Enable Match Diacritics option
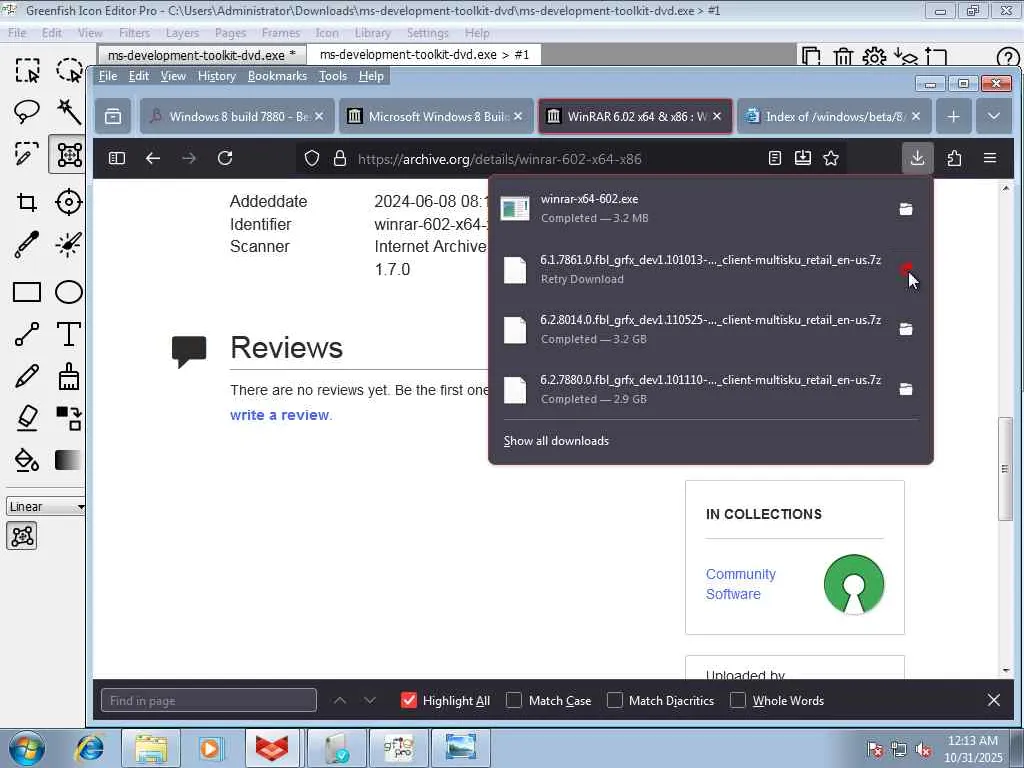Image resolution: width=1024 pixels, height=768 pixels. coord(615,700)
